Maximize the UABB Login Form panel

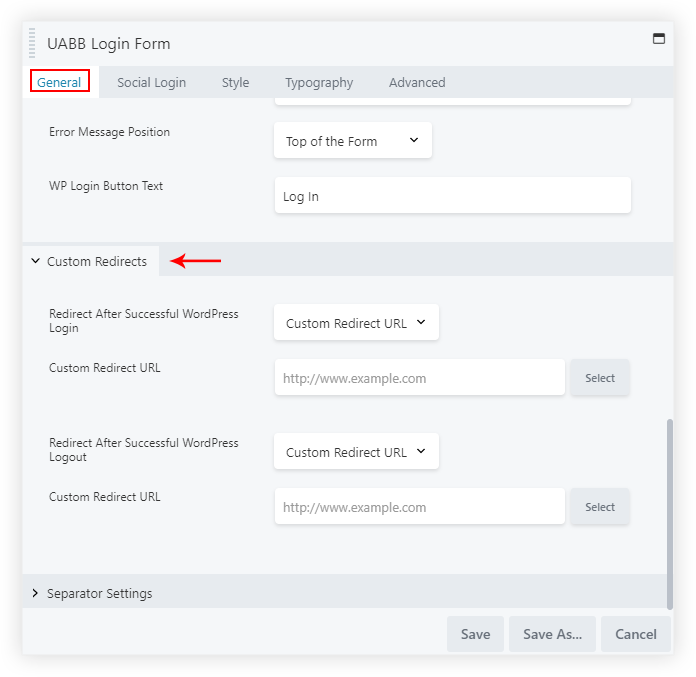click(x=658, y=39)
